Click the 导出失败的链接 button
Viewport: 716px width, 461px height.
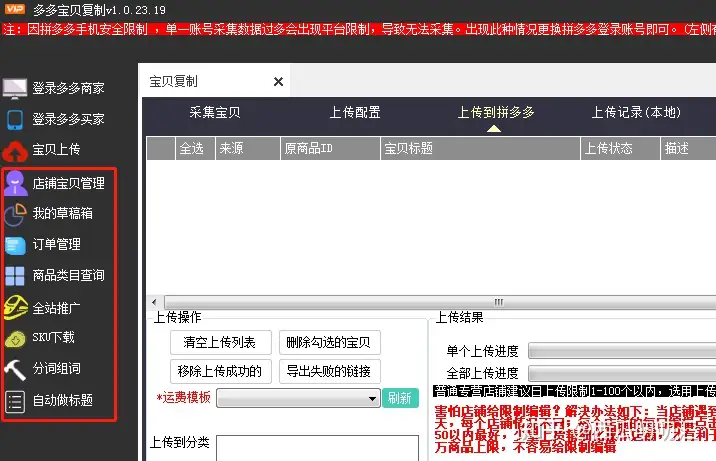(330, 372)
